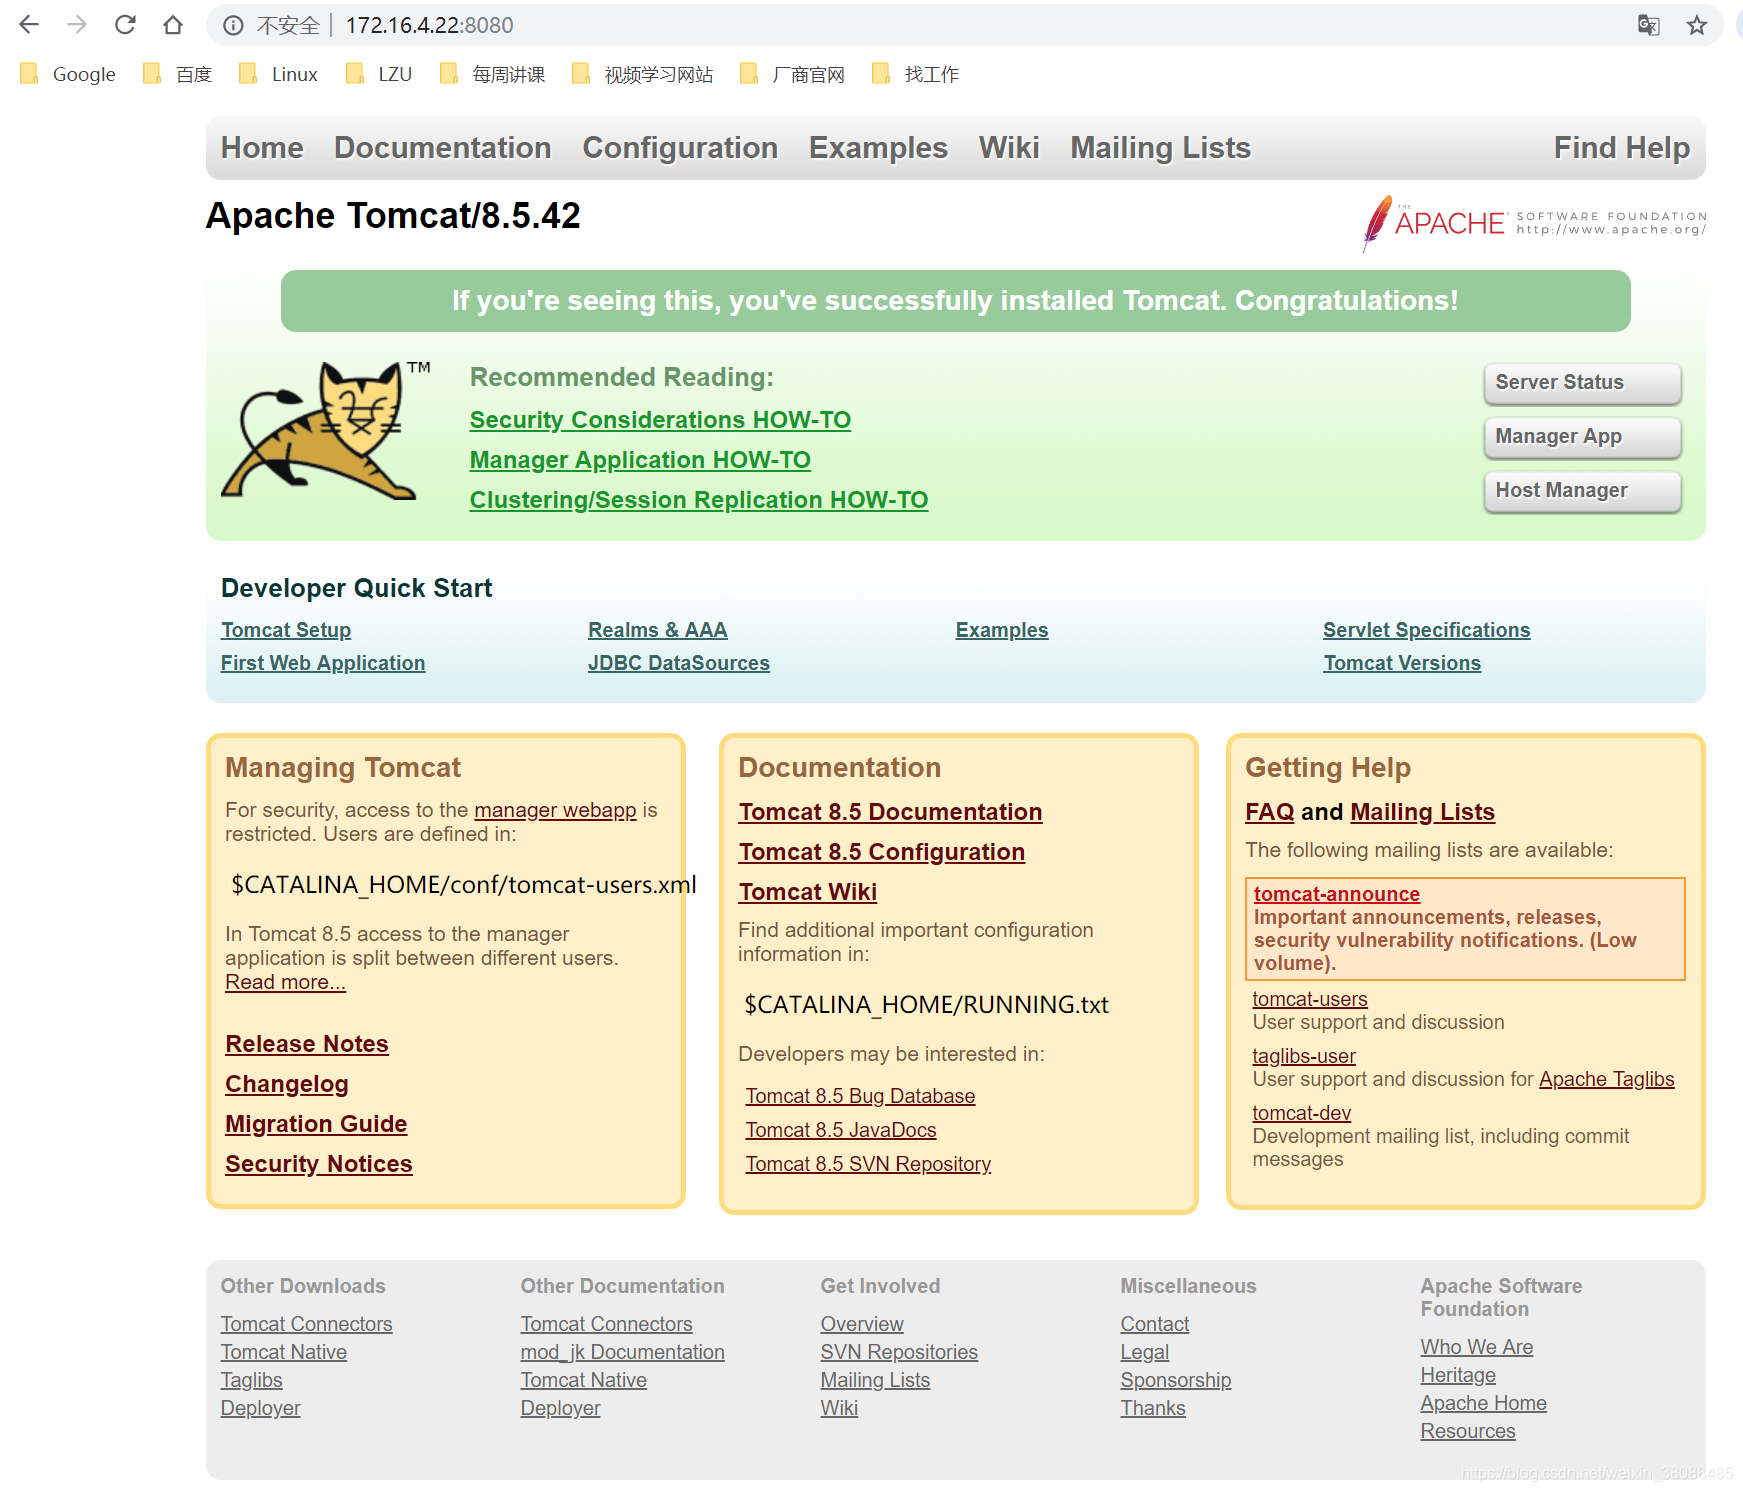Open Tomcat 8.5 Bug Database link
The height and width of the screenshot is (1492, 1743).
click(860, 1096)
